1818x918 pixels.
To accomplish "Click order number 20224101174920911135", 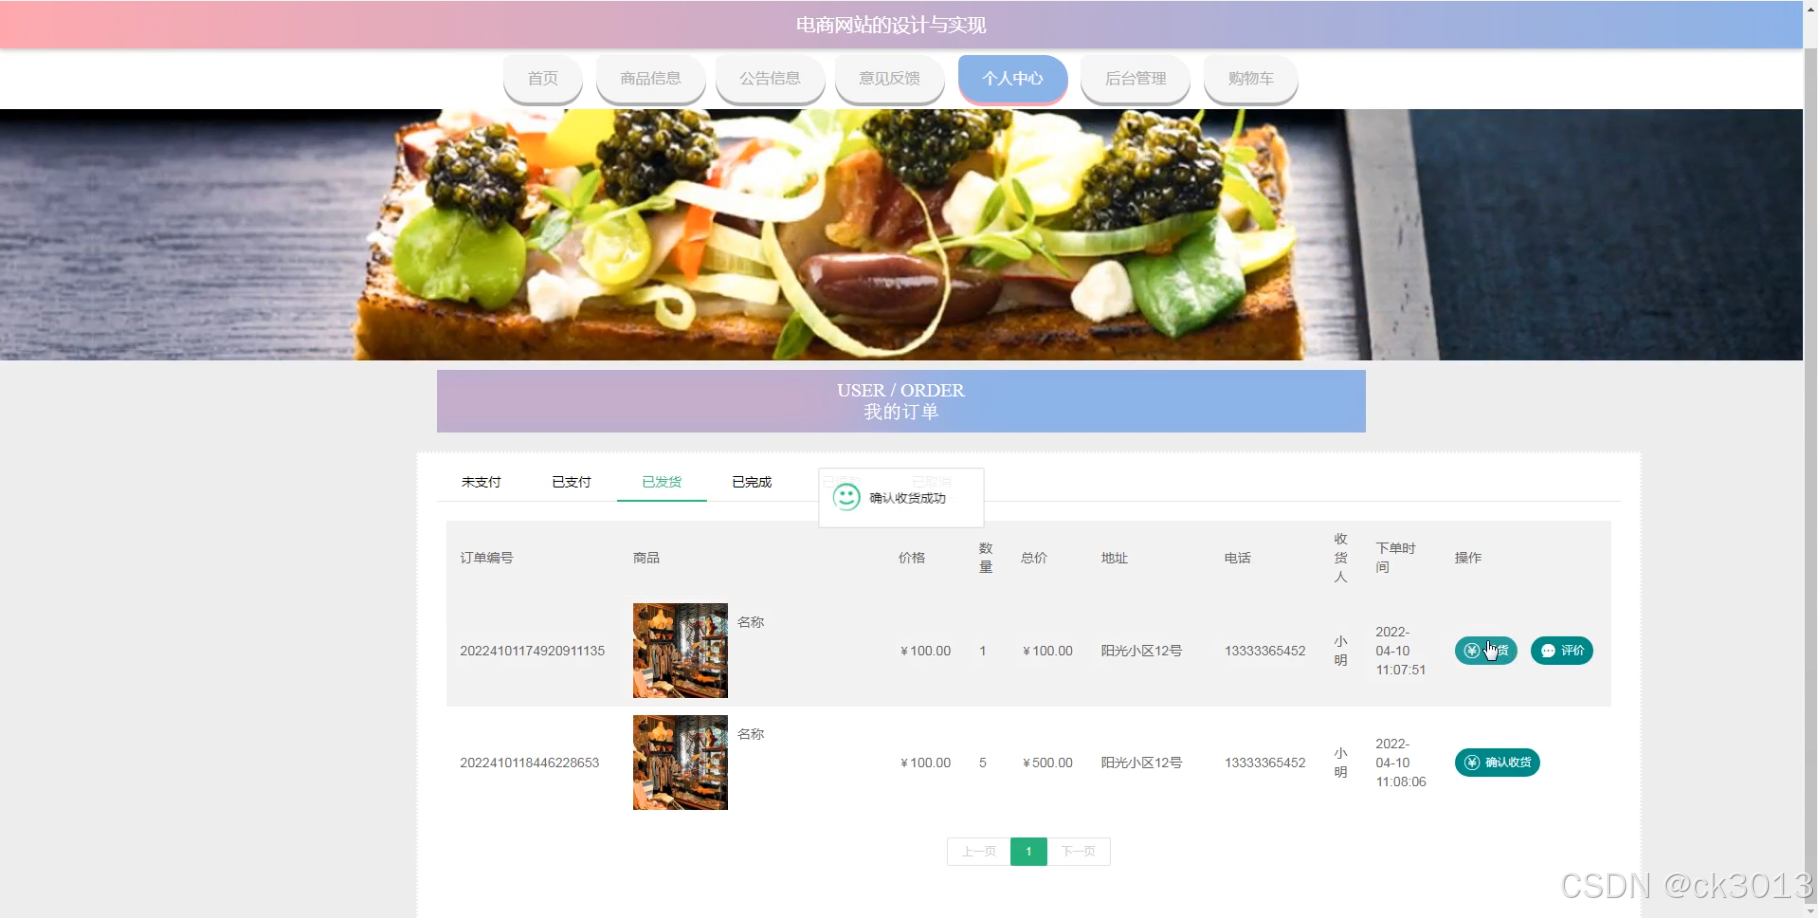I will [x=532, y=651].
